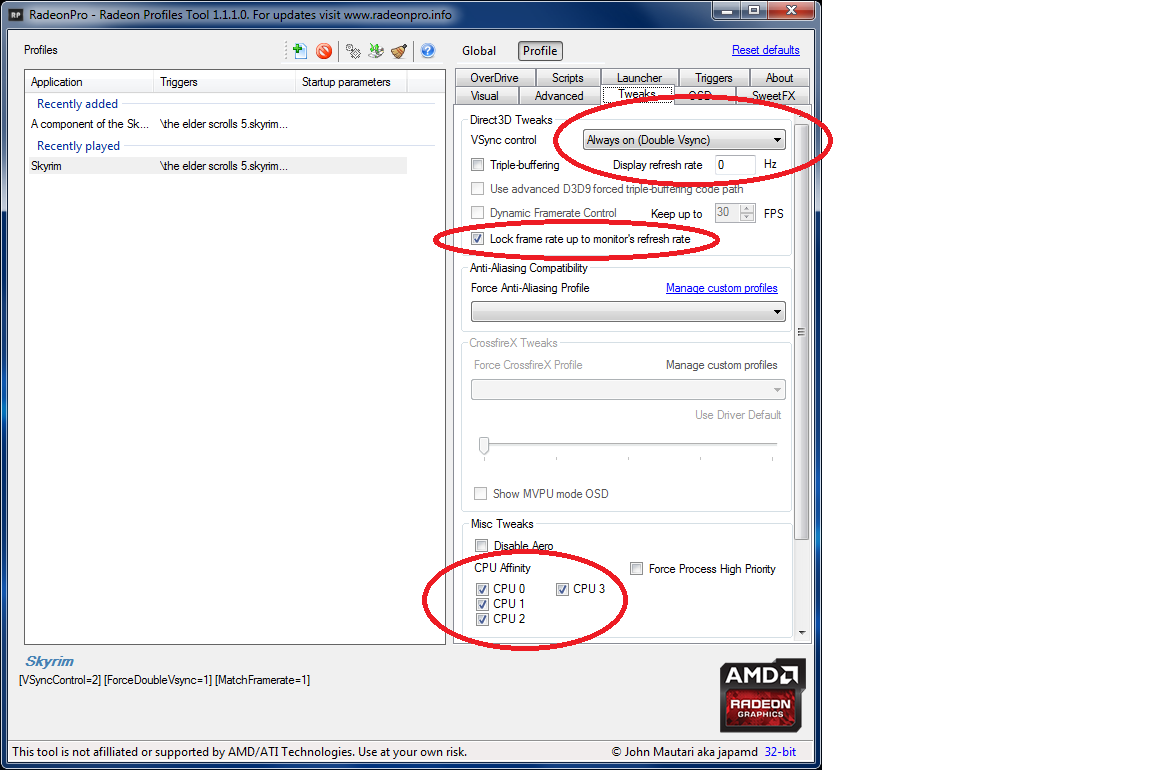The height and width of the screenshot is (770, 1152).
Task: Click the broom cleanup icon
Action: coord(399,51)
